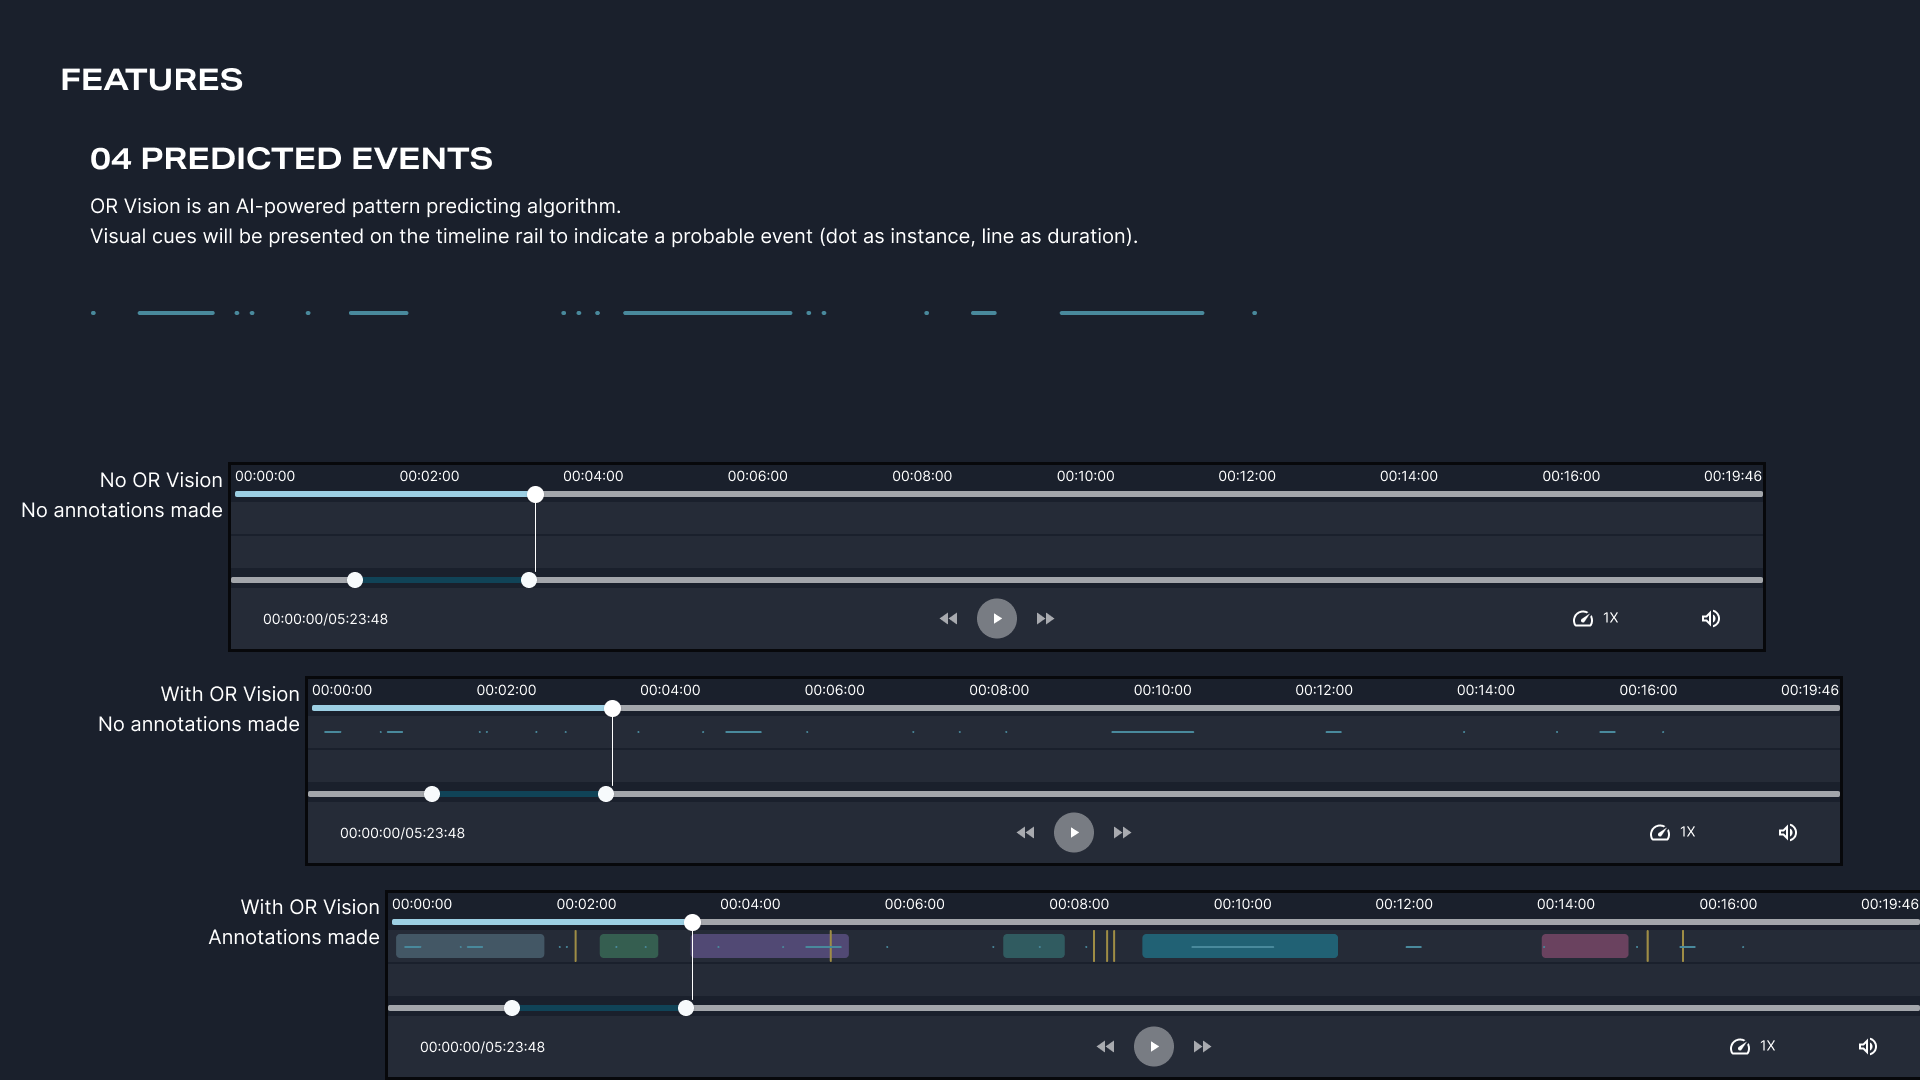Click volume icon in the bottom player
The height and width of the screenshot is (1080, 1920).
pos(1867,1046)
